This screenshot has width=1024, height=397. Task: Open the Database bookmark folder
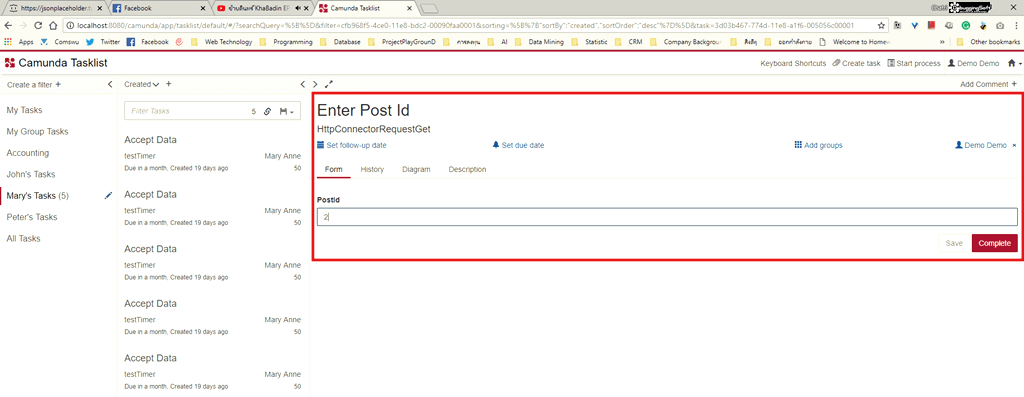(x=340, y=41)
